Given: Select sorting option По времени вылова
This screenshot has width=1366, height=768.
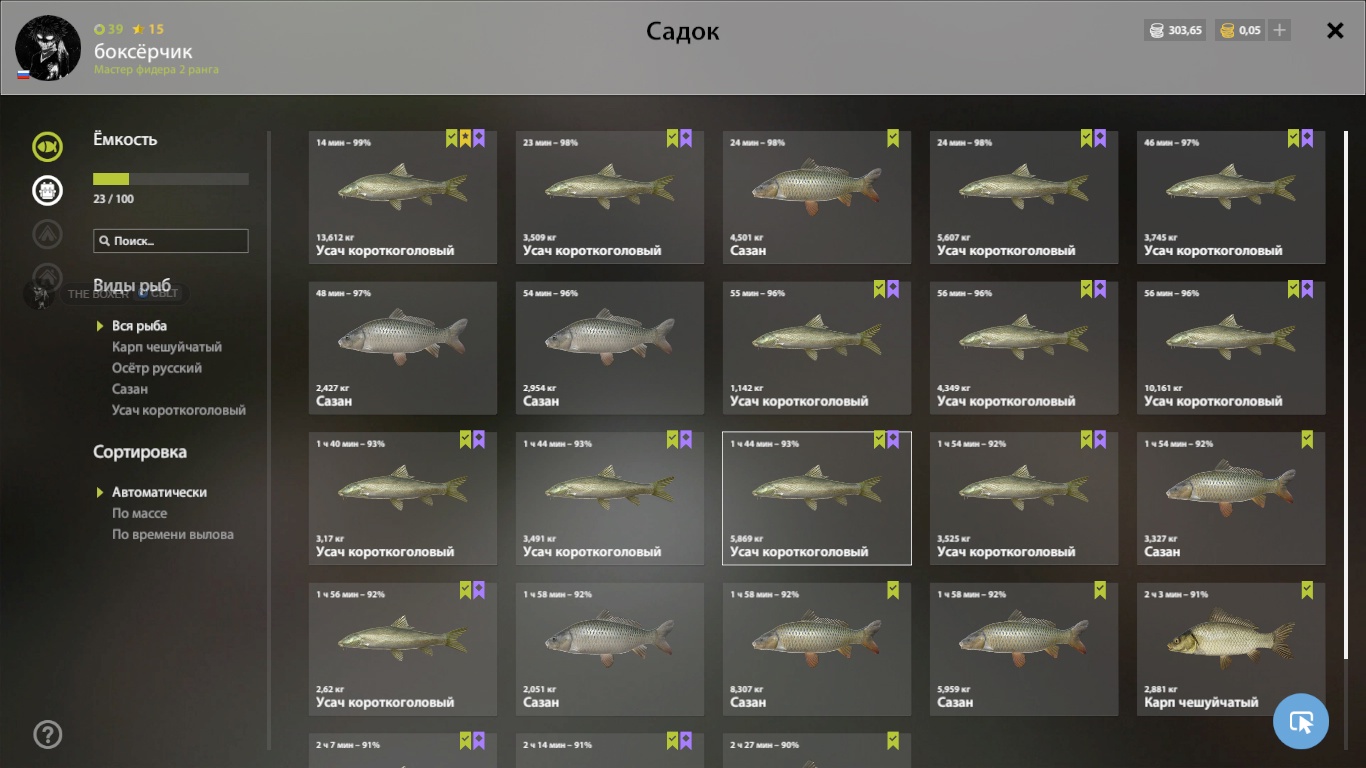Looking at the screenshot, I should [173, 534].
